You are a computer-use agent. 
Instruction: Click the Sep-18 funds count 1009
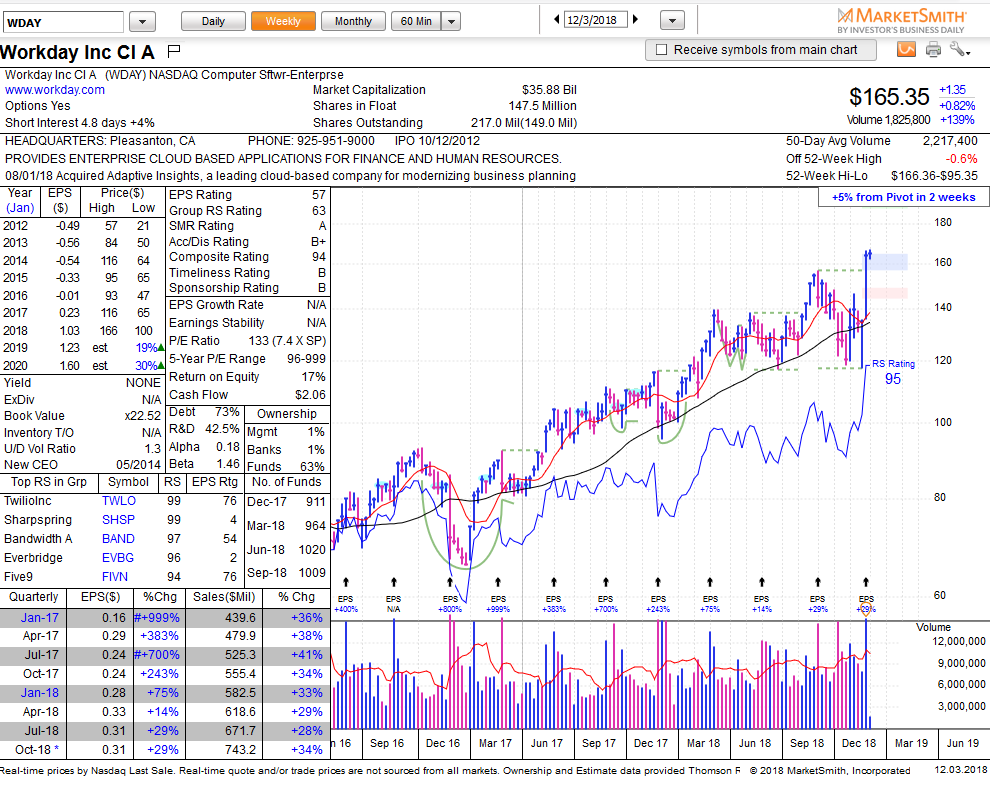(313, 573)
